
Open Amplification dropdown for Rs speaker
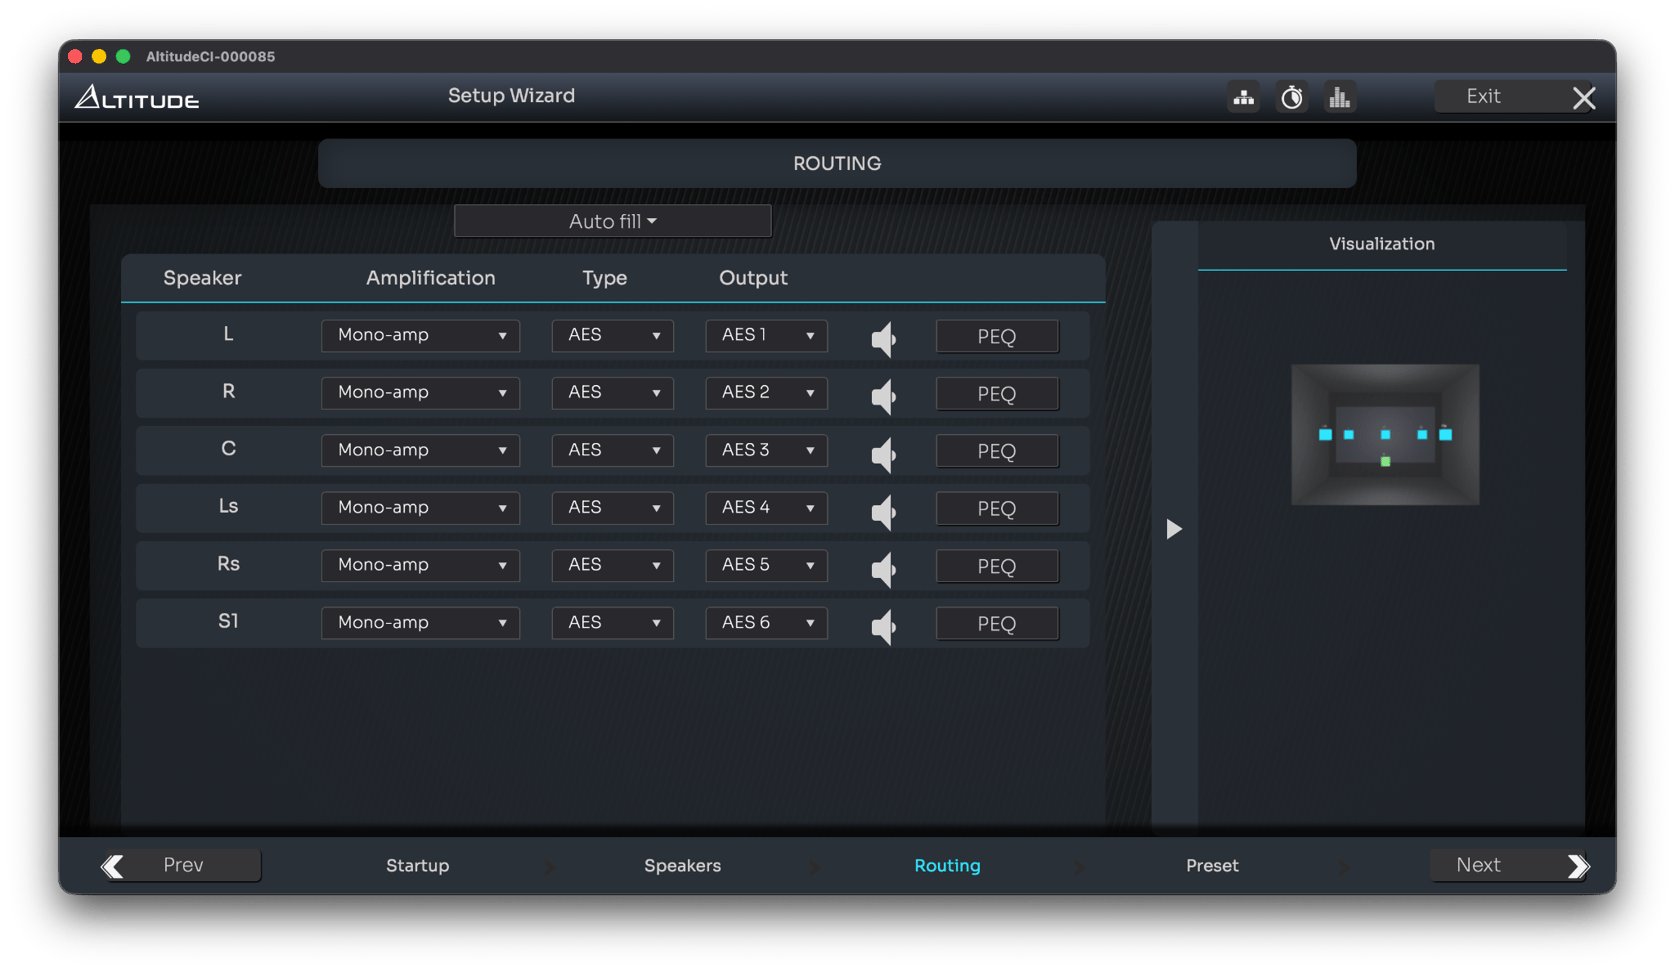click(420, 565)
